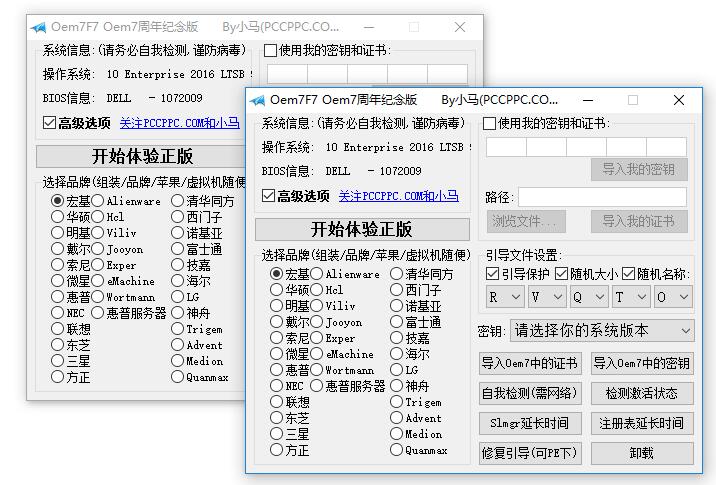This screenshot has height=485, width=716.
Task: Expand the dropdown showing letter R
Action: [504, 297]
